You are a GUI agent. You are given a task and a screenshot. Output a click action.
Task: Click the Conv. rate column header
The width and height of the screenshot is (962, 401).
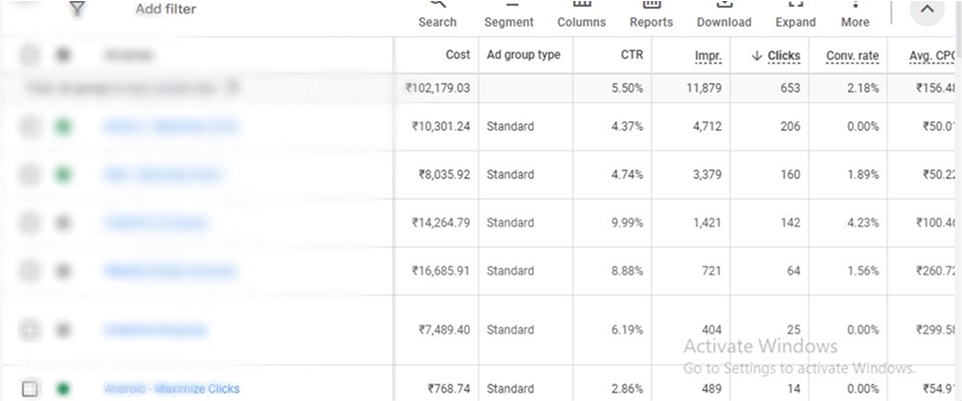[x=852, y=55]
